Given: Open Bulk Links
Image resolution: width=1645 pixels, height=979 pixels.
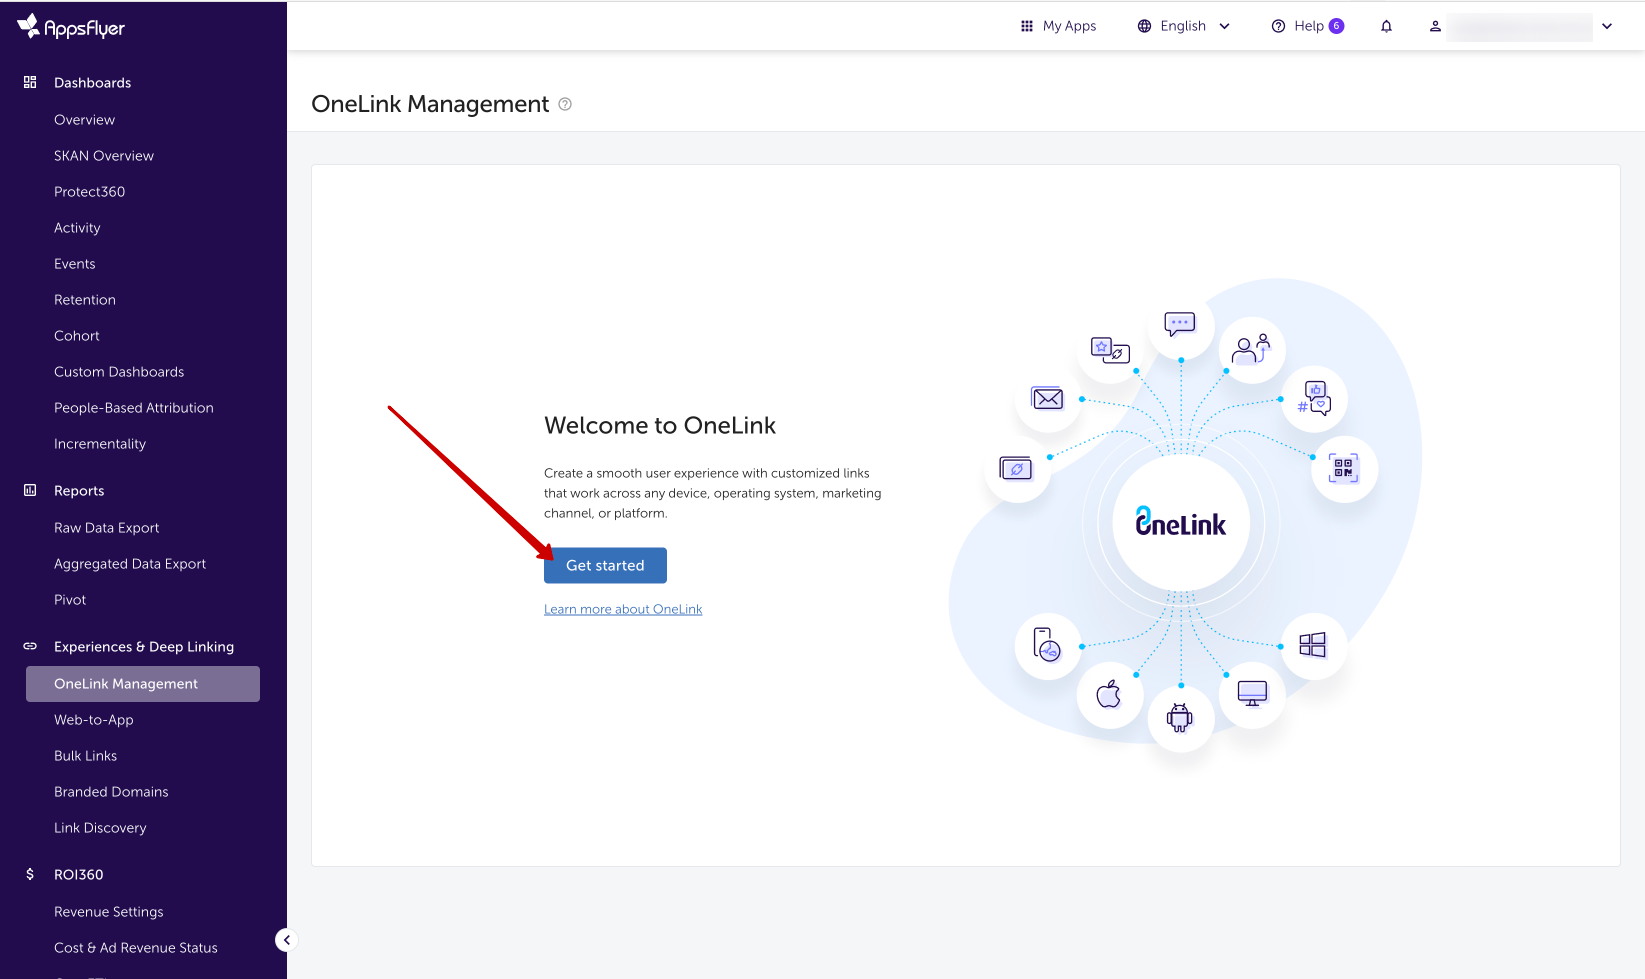Looking at the screenshot, I should click(x=86, y=755).
